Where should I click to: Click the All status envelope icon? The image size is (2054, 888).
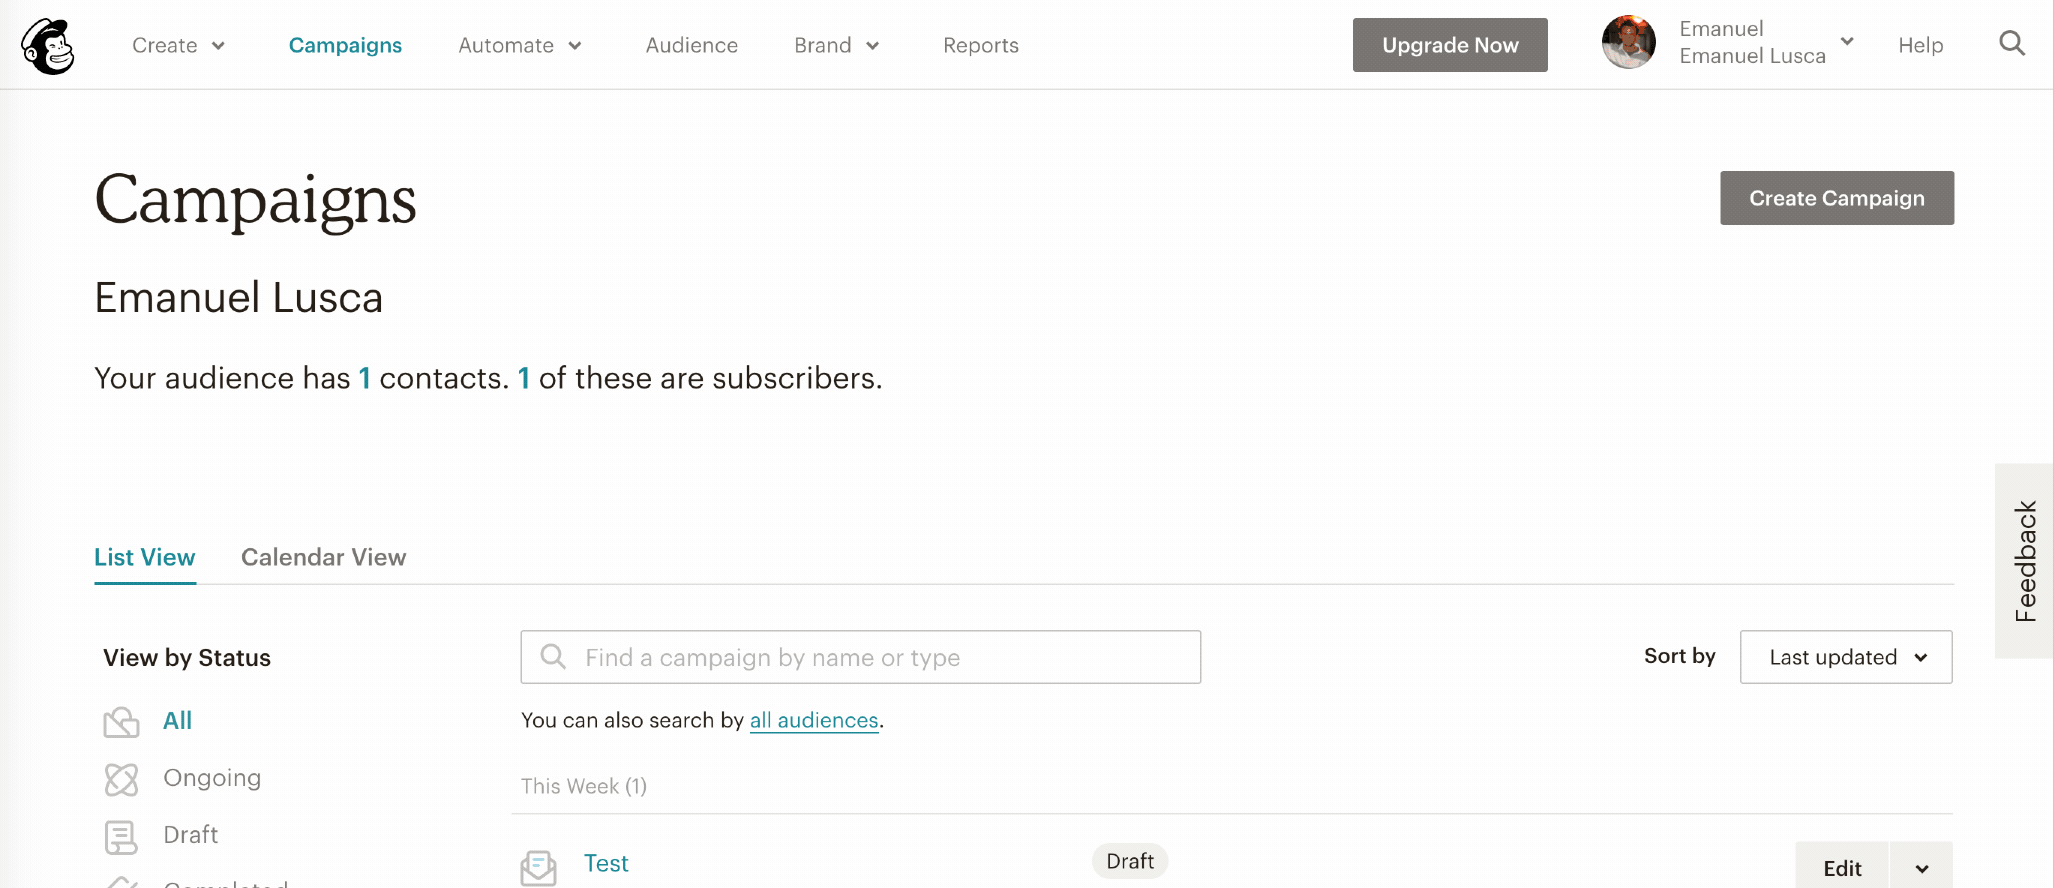pos(121,722)
